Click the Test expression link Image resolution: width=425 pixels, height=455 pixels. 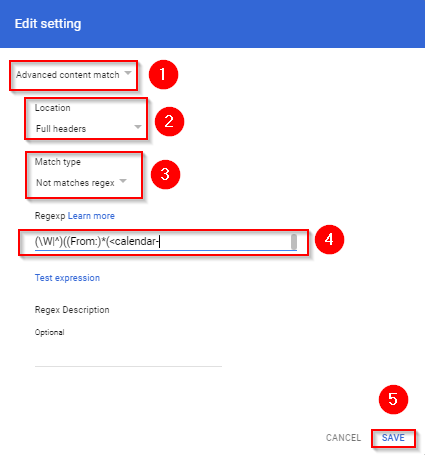(x=67, y=278)
